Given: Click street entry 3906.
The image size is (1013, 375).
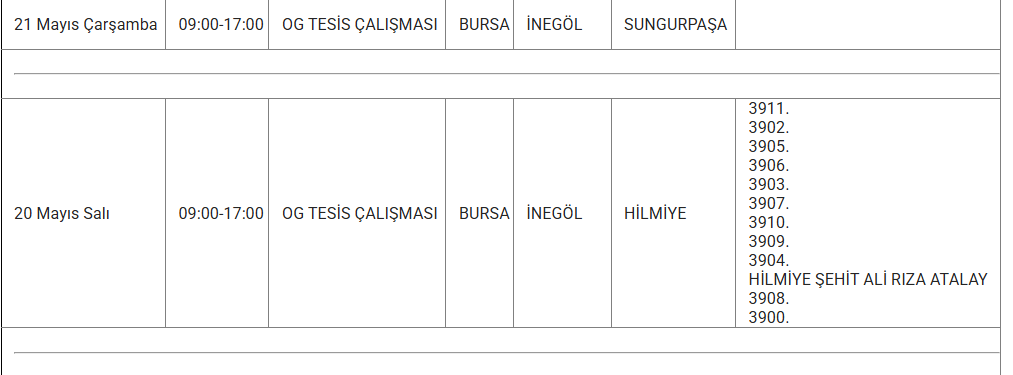Looking at the screenshot, I should (x=769, y=166).
